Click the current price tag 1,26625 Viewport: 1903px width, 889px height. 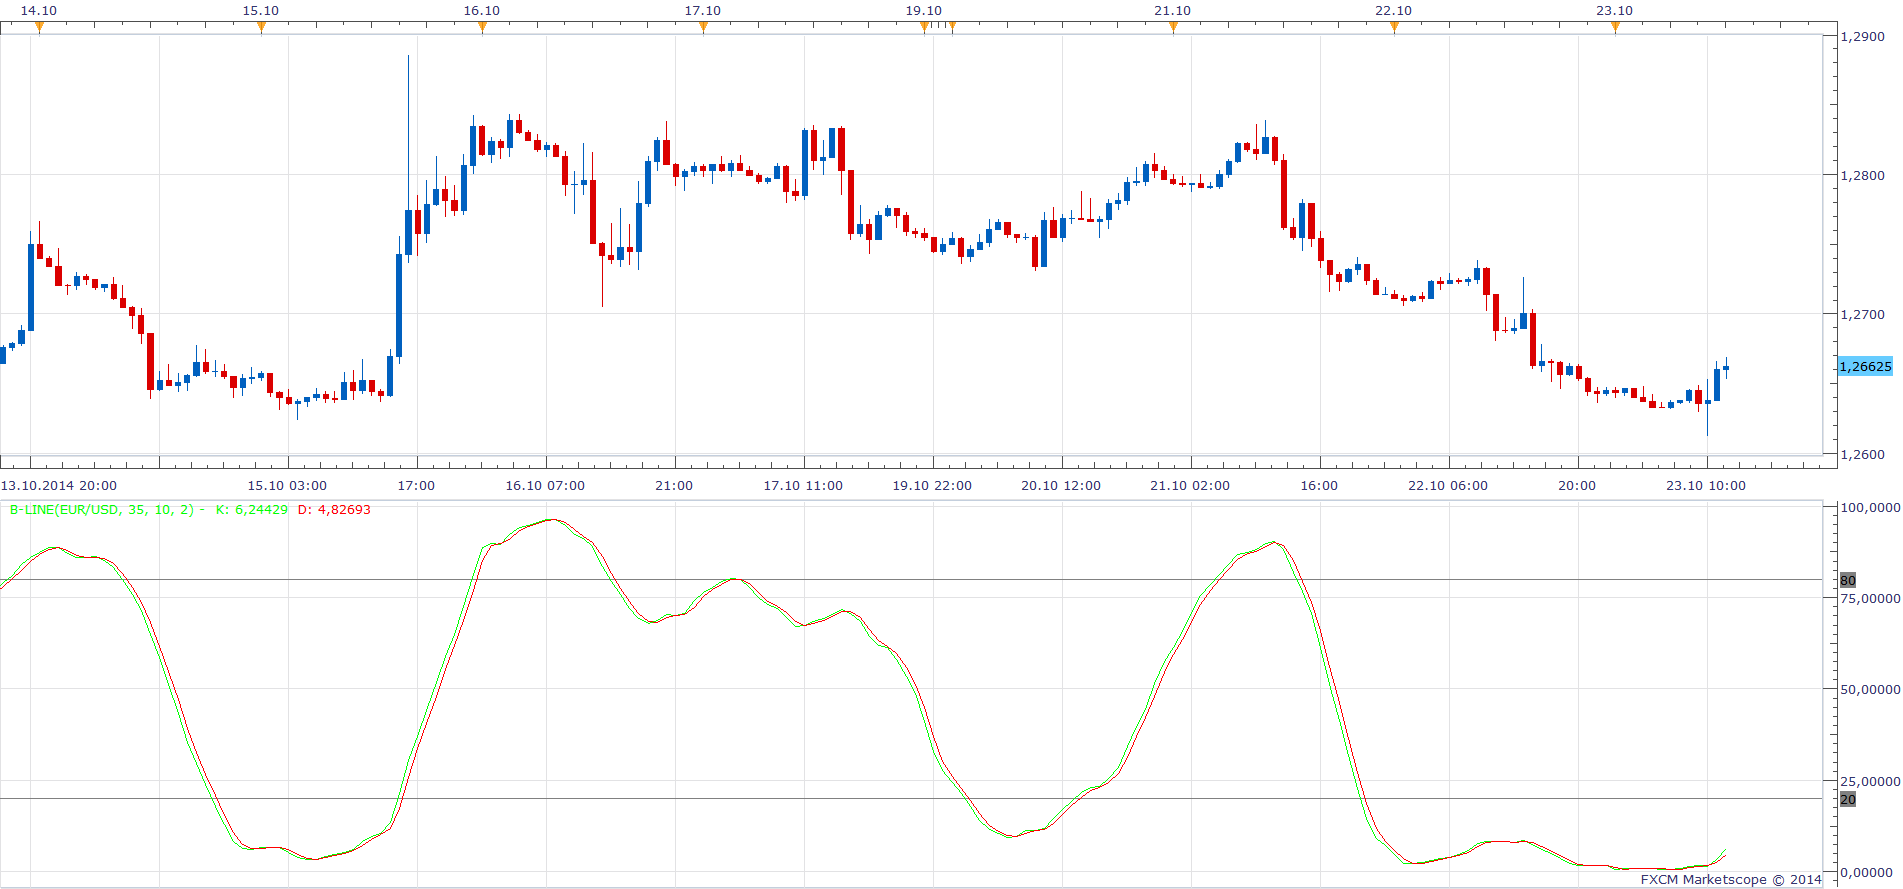1866,366
